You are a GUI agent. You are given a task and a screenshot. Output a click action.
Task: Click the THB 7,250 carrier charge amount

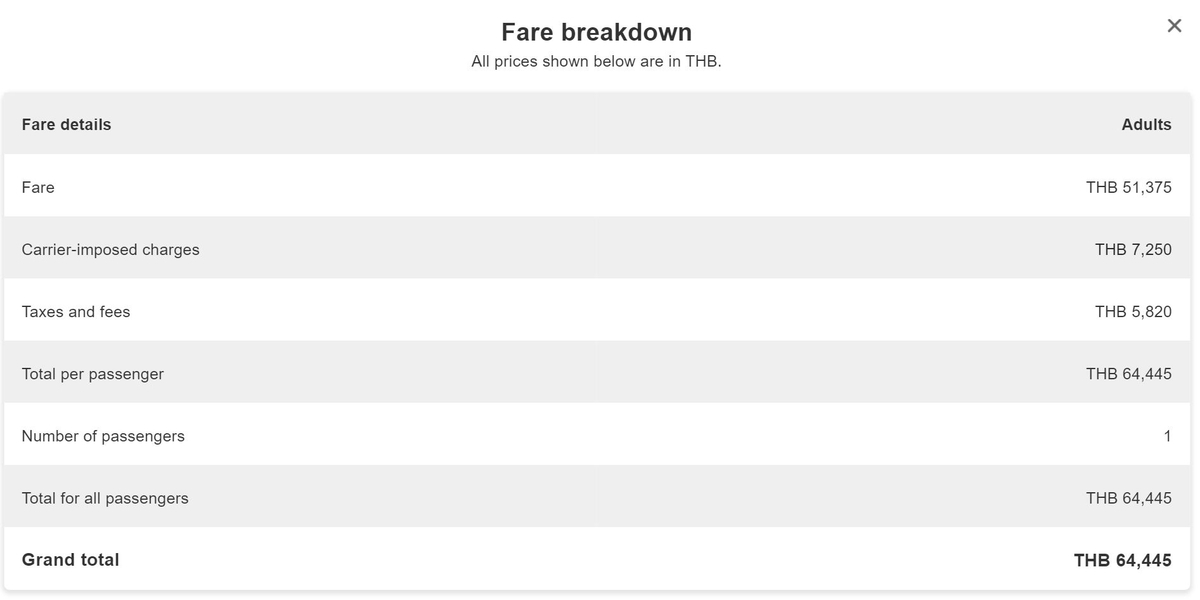(x=1133, y=250)
